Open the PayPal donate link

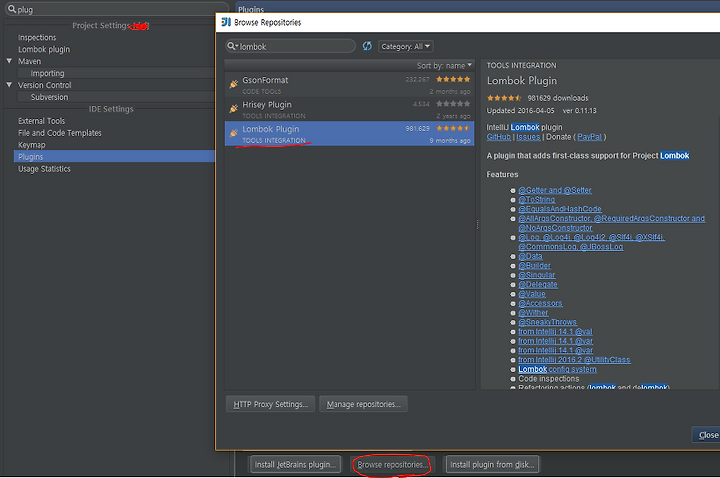coord(589,137)
